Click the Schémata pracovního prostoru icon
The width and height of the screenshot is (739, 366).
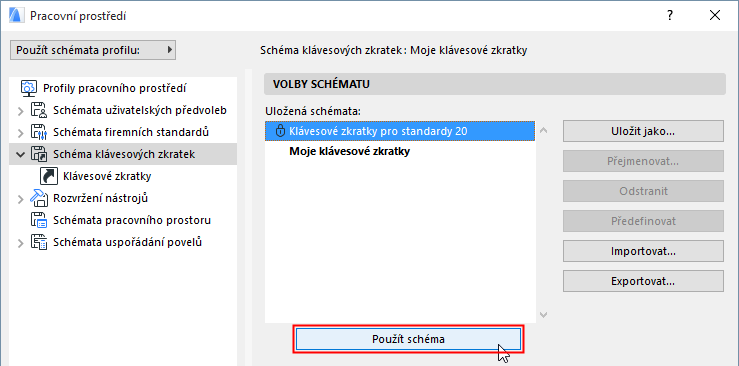[x=39, y=220]
